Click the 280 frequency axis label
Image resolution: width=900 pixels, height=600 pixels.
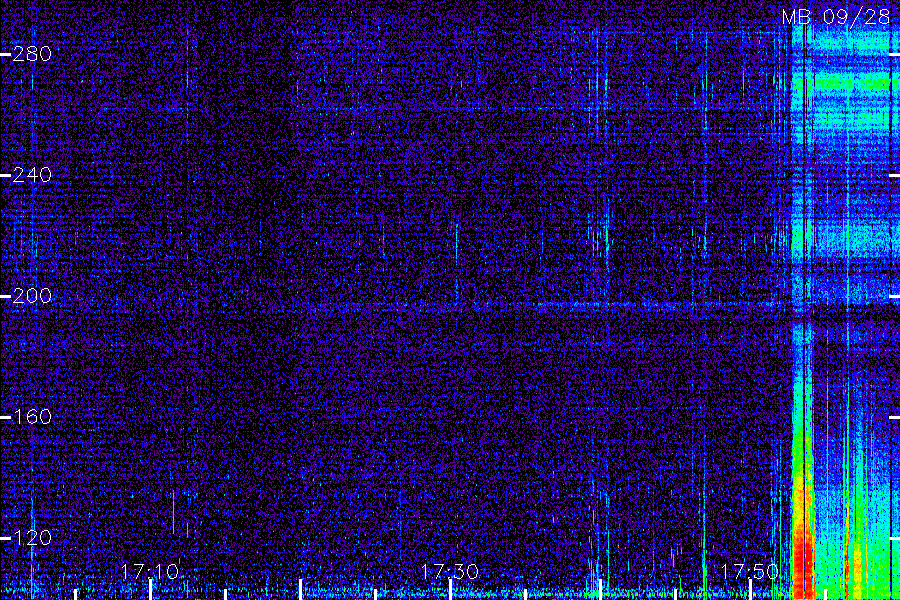click(32, 54)
